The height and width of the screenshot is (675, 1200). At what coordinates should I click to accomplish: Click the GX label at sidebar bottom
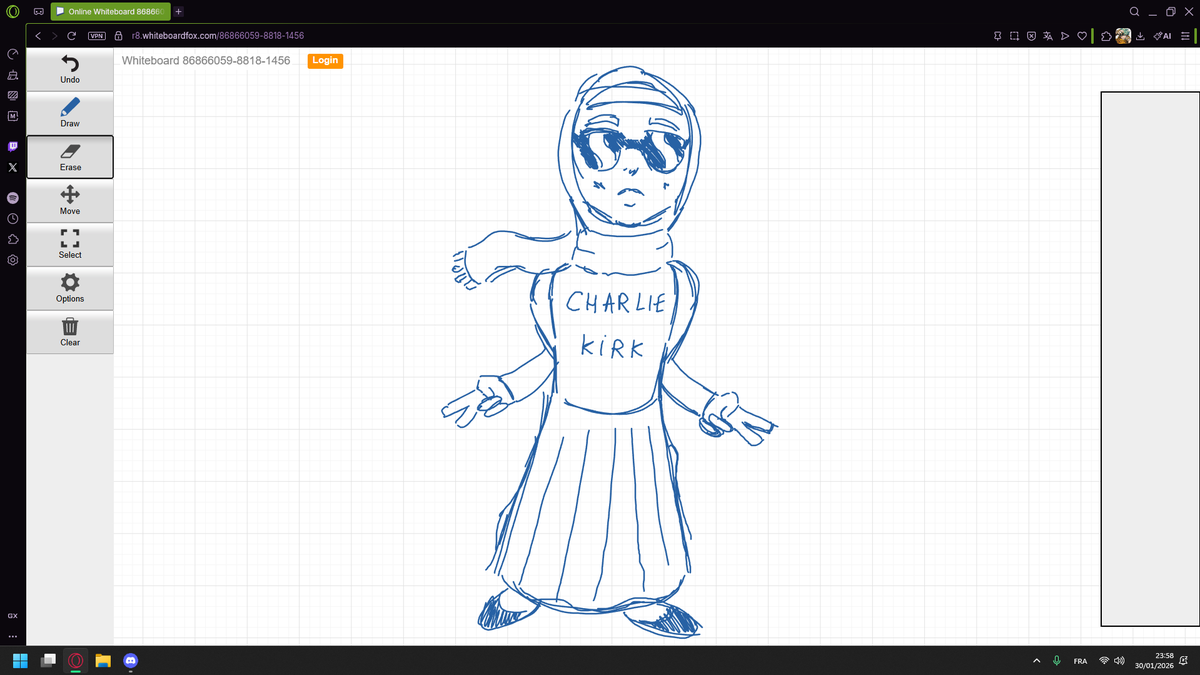pos(12,615)
